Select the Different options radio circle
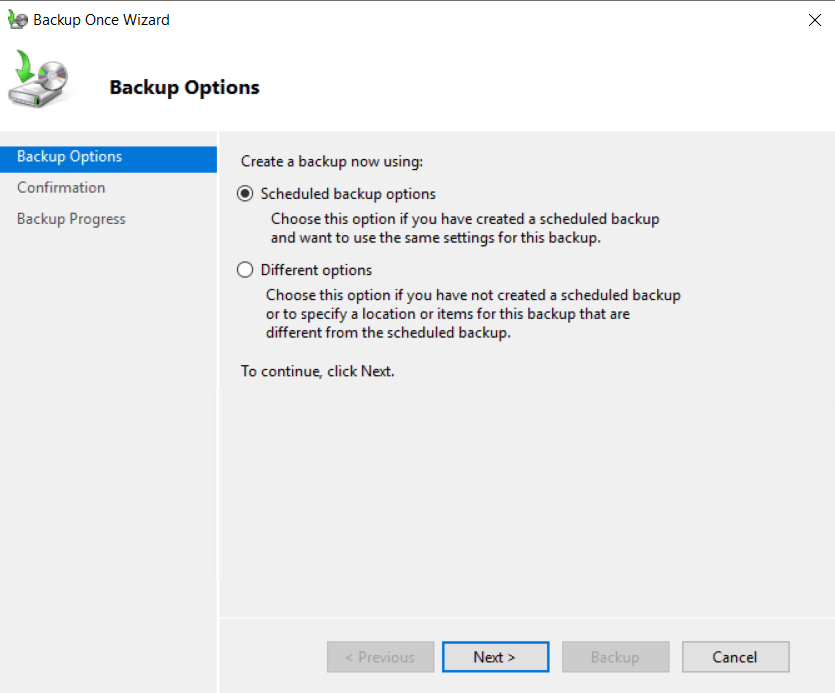This screenshot has width=835, height=693. (x=245, y=270)
